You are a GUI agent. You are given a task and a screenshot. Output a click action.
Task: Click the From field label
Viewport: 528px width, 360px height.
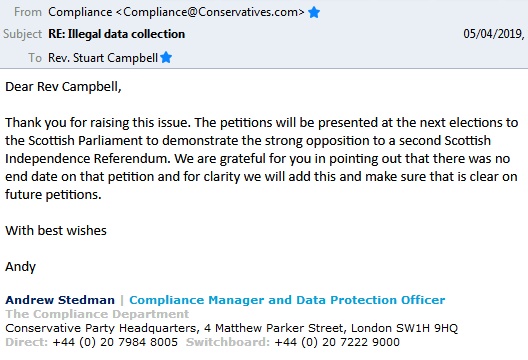28,12
